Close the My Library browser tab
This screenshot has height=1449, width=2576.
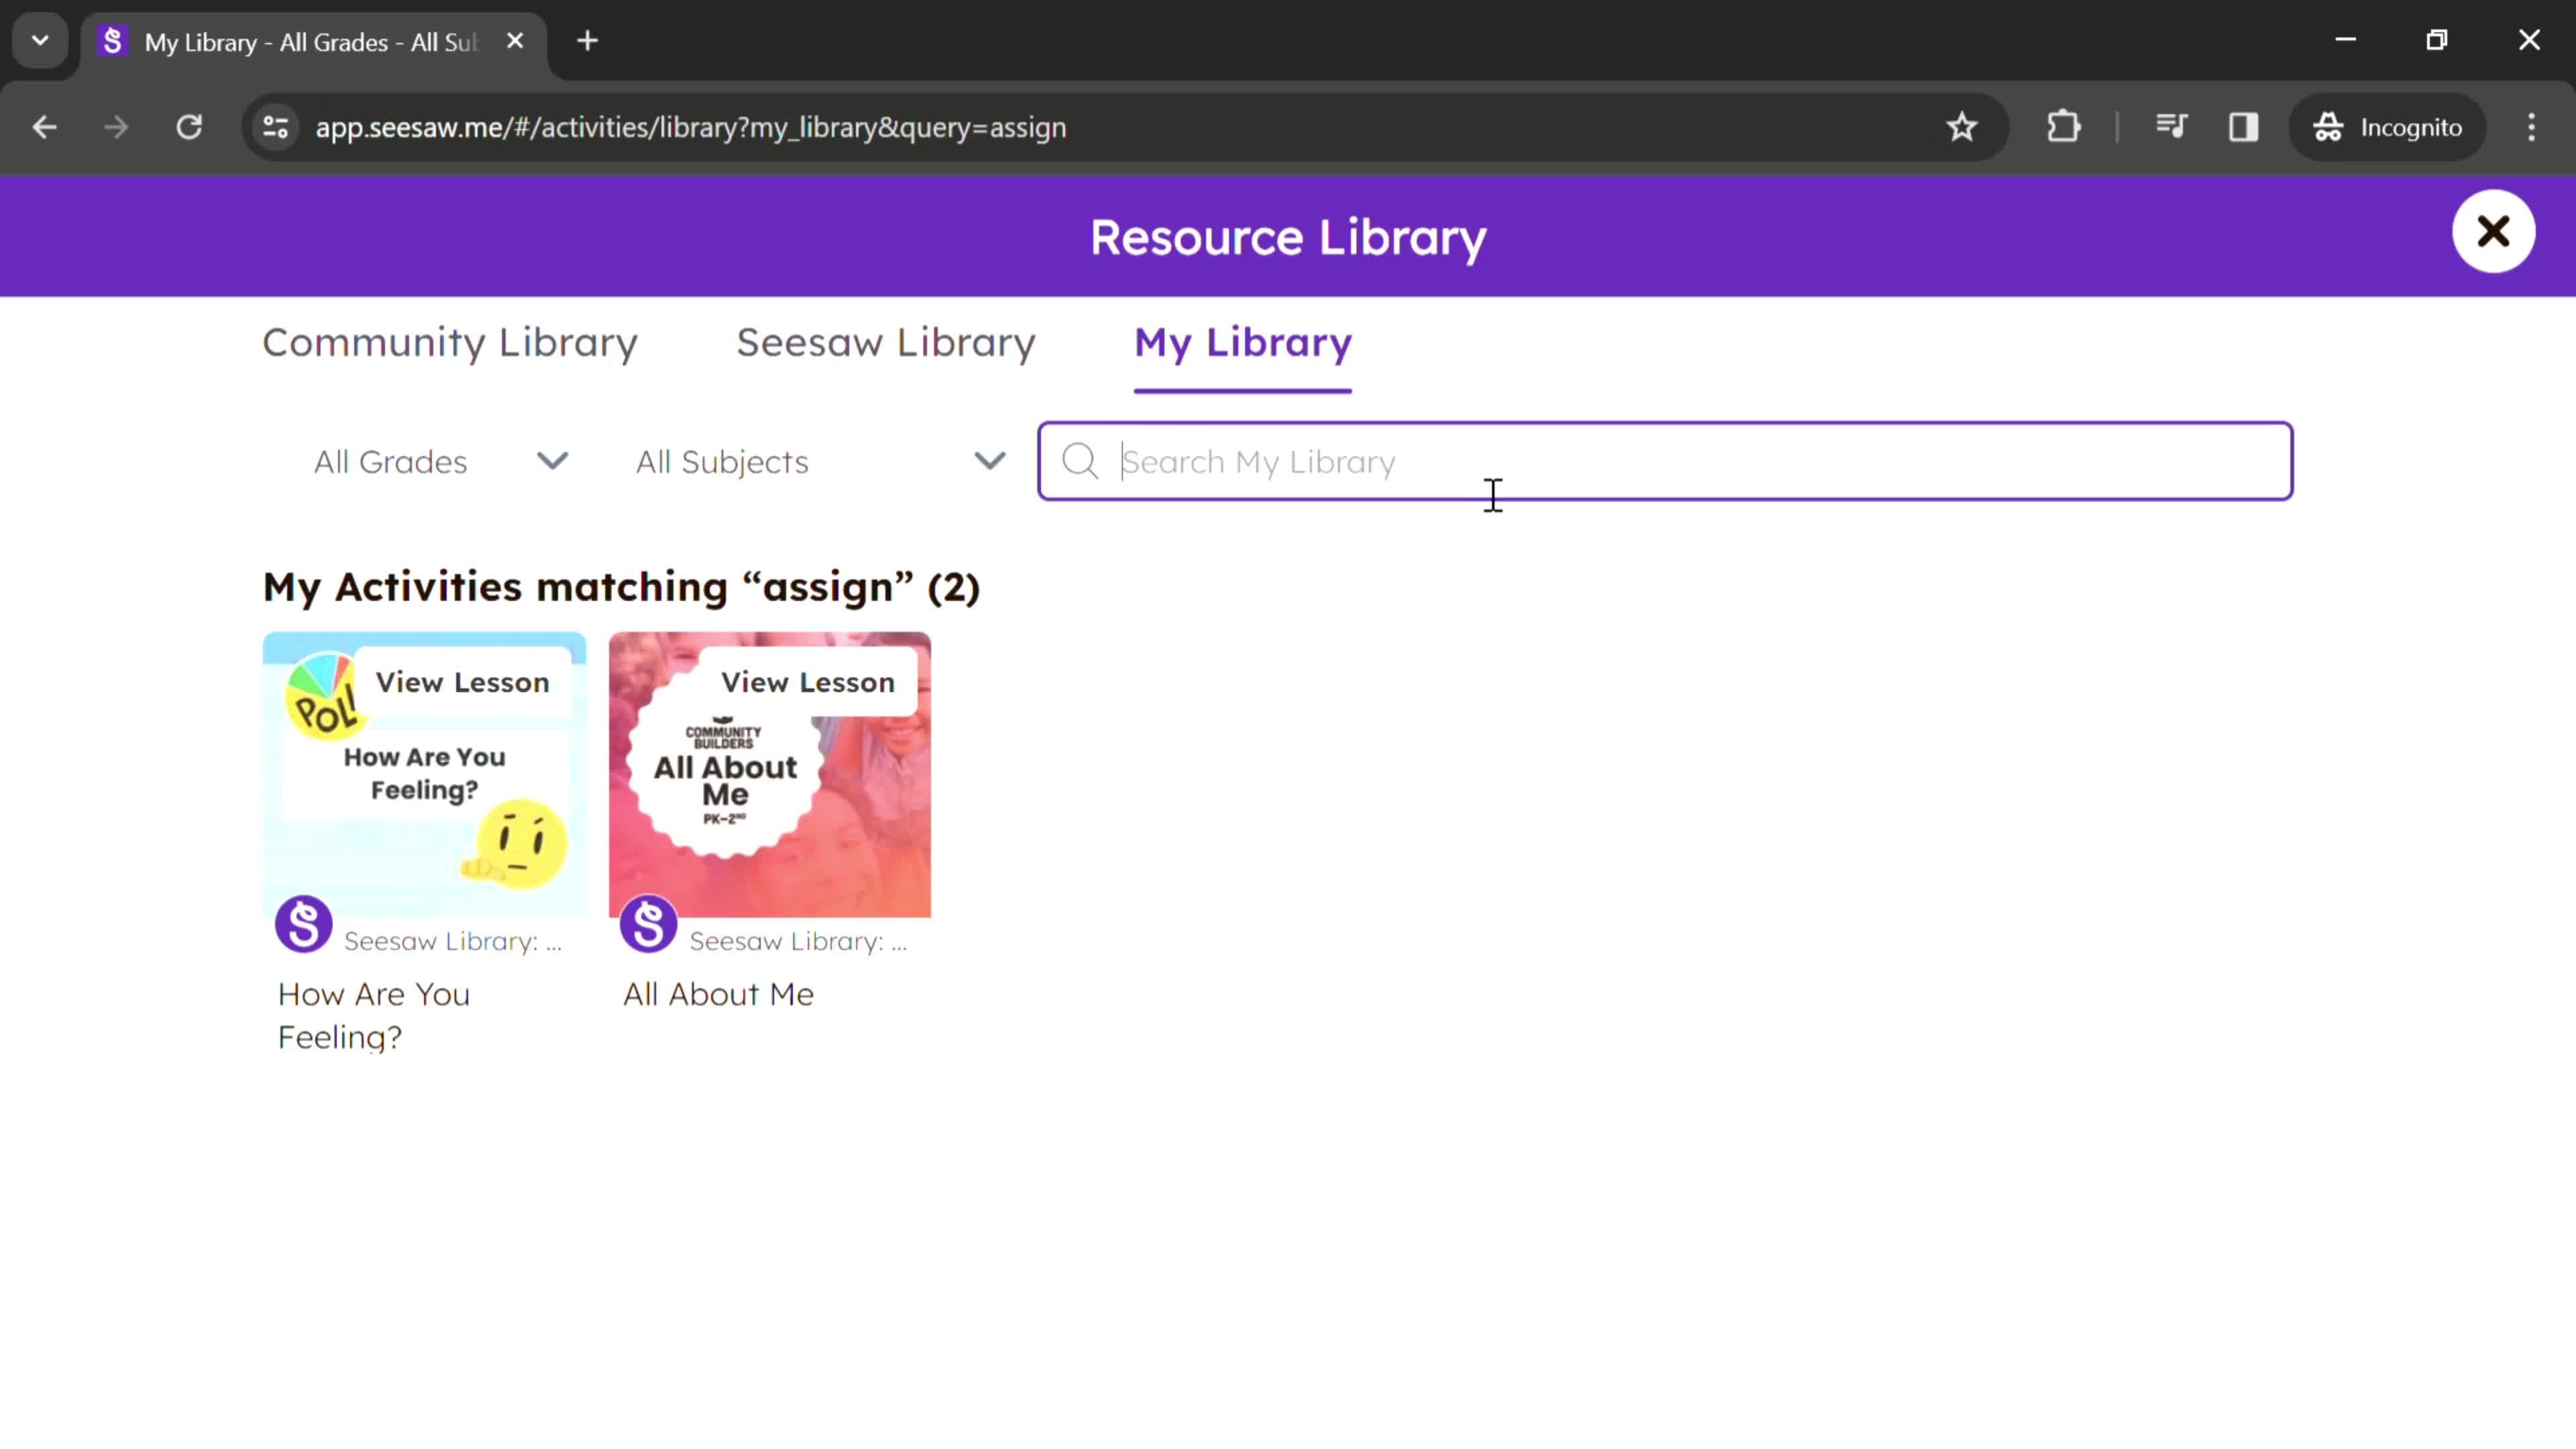(x=515, y=41)
